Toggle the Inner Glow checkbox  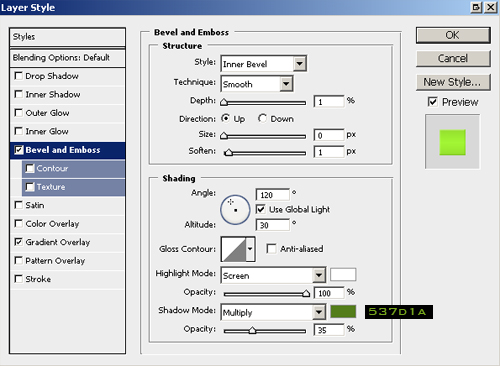[x=18, y=131]
